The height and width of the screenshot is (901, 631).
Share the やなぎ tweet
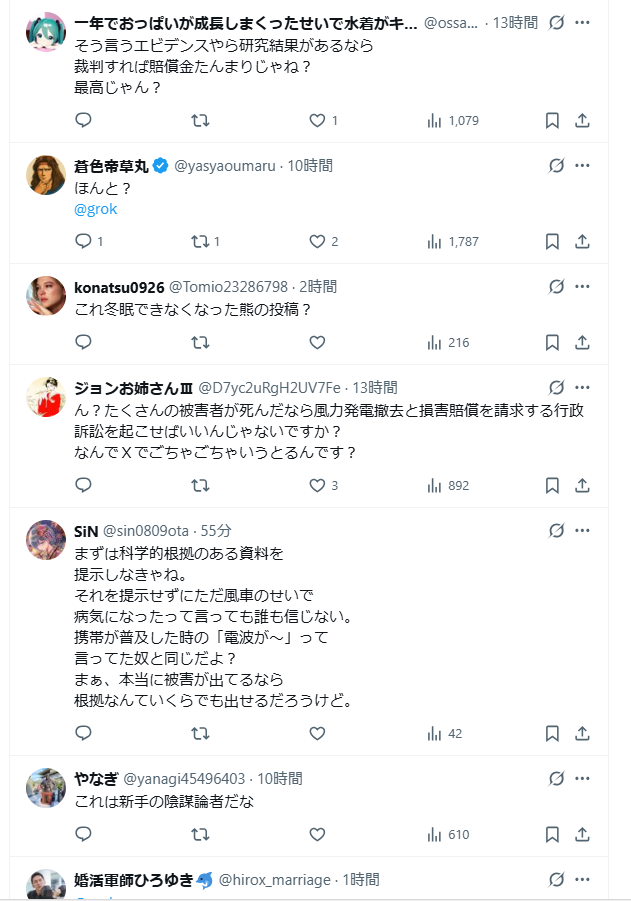[582, 834]
